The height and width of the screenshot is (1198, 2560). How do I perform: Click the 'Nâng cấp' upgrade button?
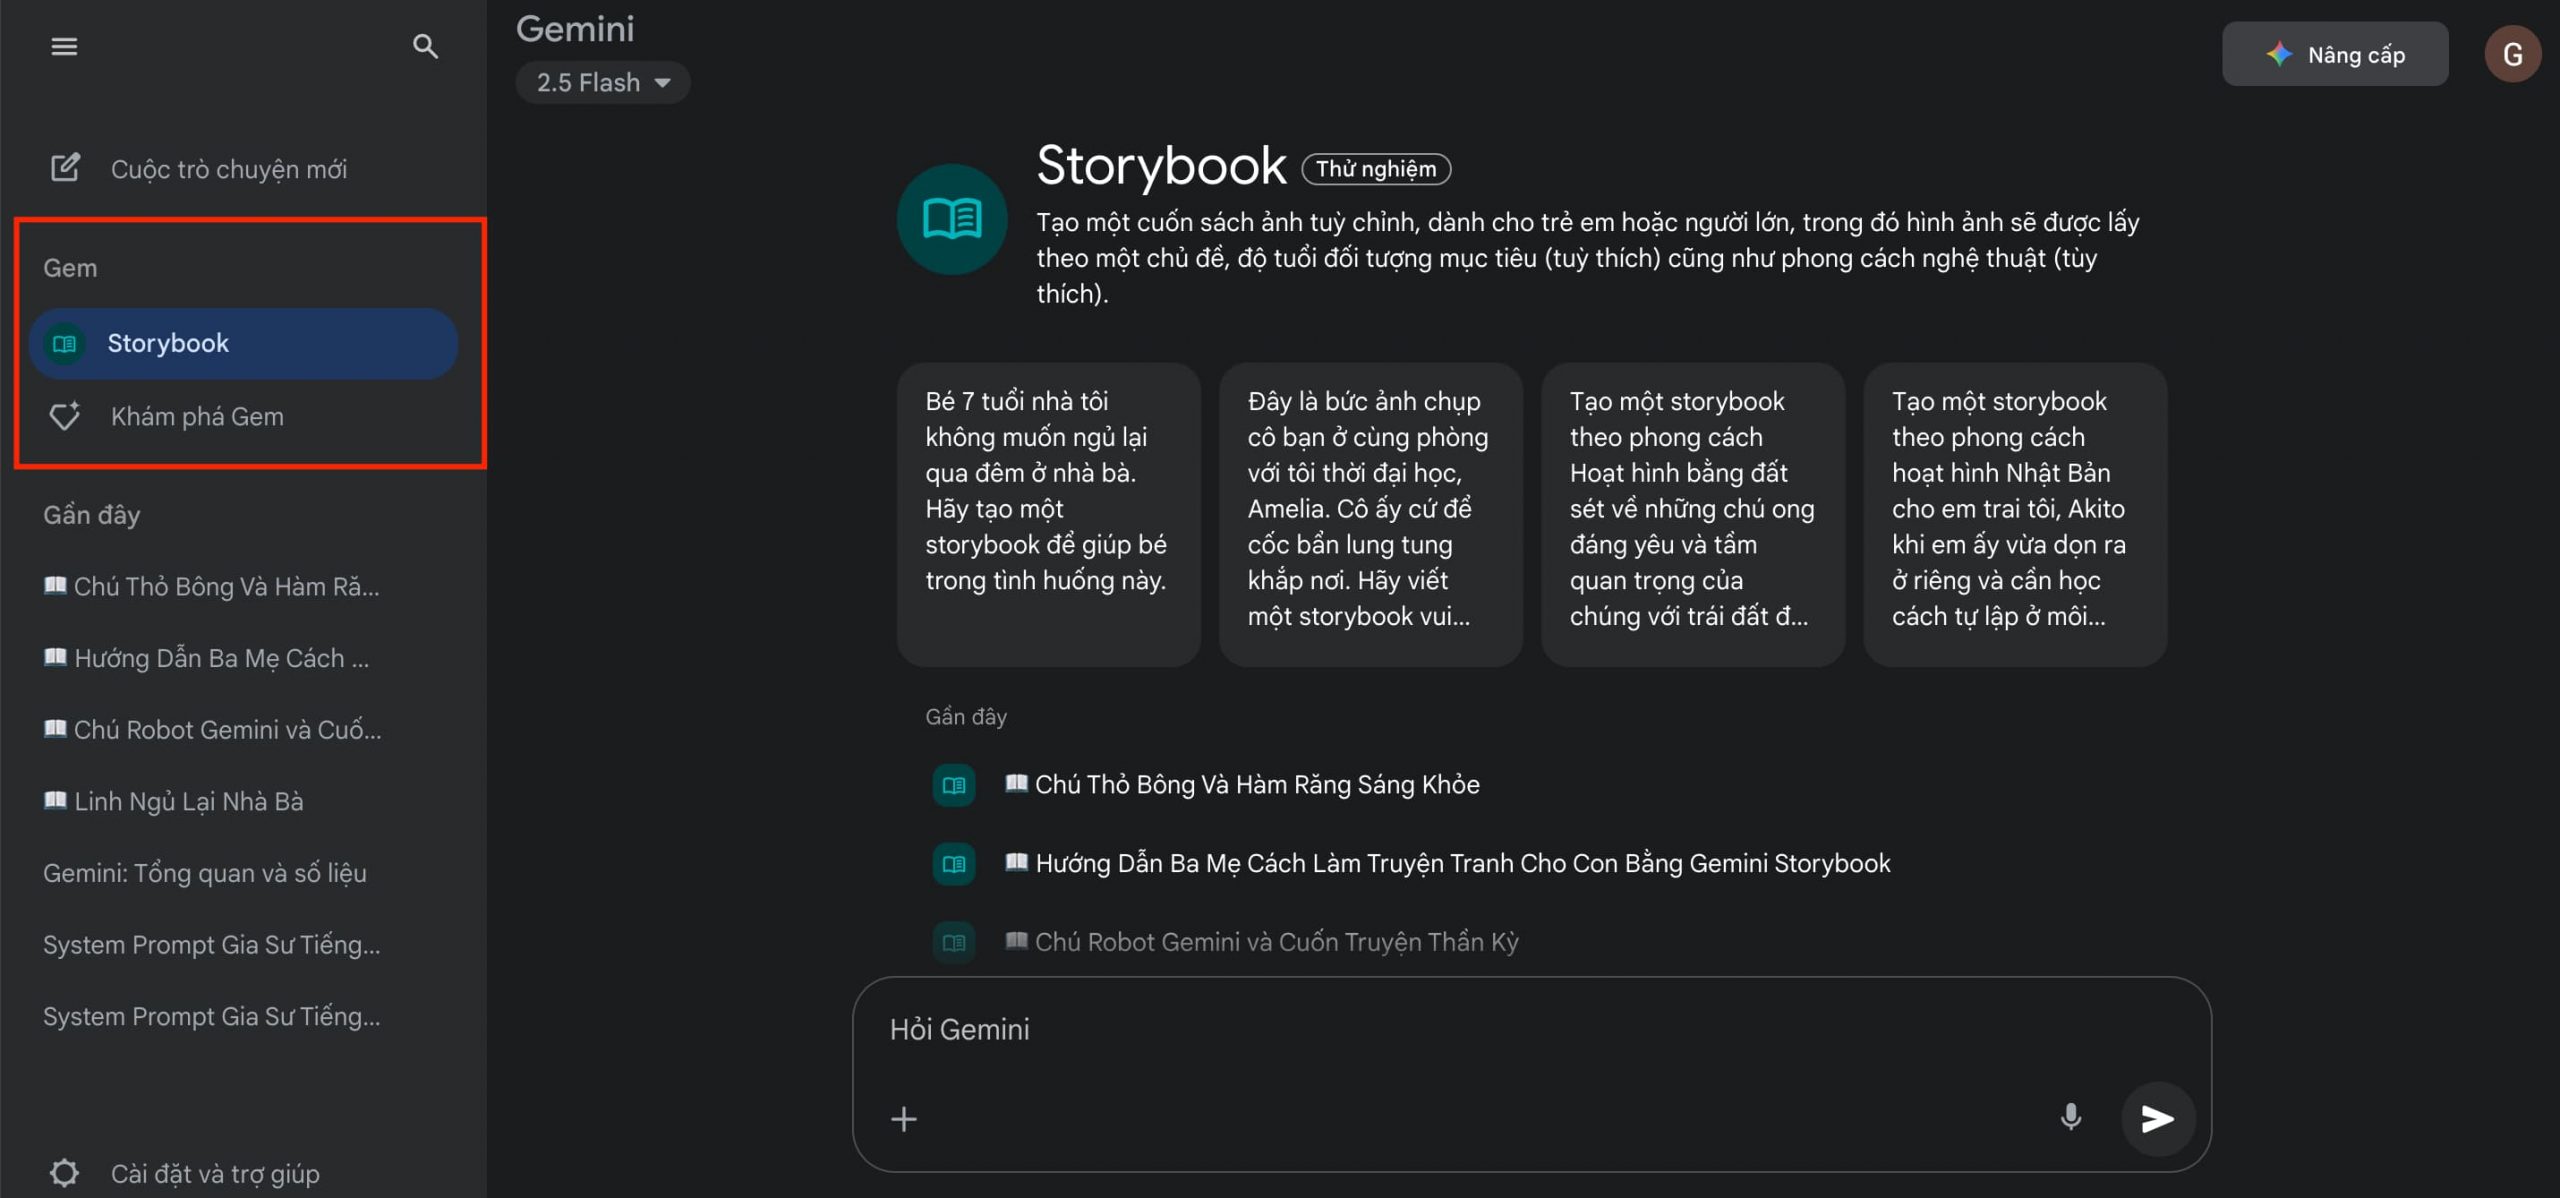click(x=2335, y=54)
